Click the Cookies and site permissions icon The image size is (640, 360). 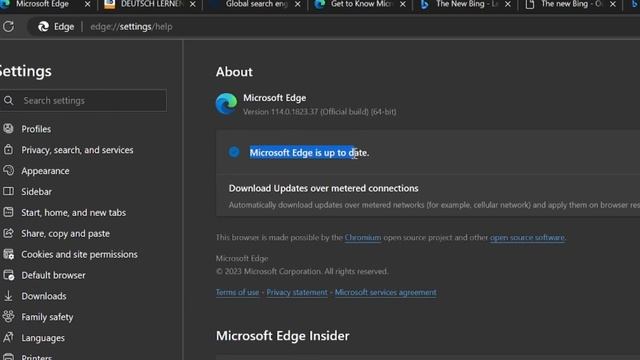(x=8, y=254)
